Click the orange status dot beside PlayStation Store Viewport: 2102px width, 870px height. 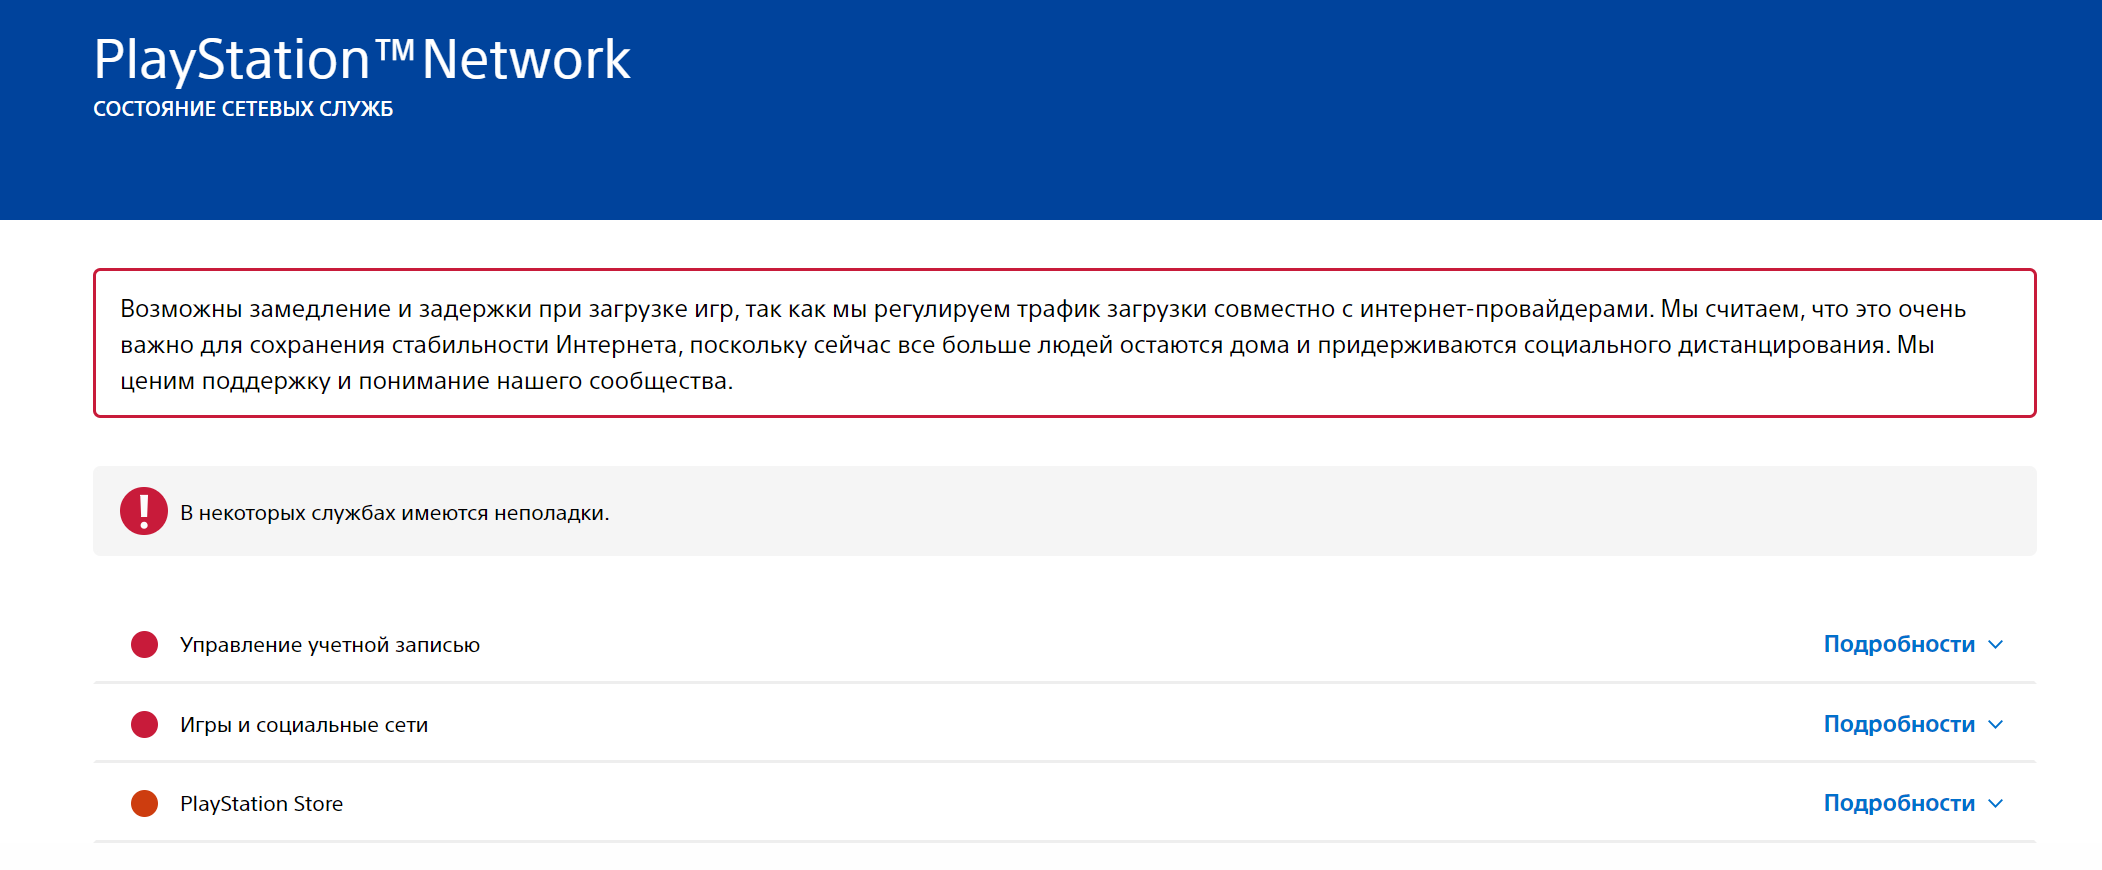145,803
